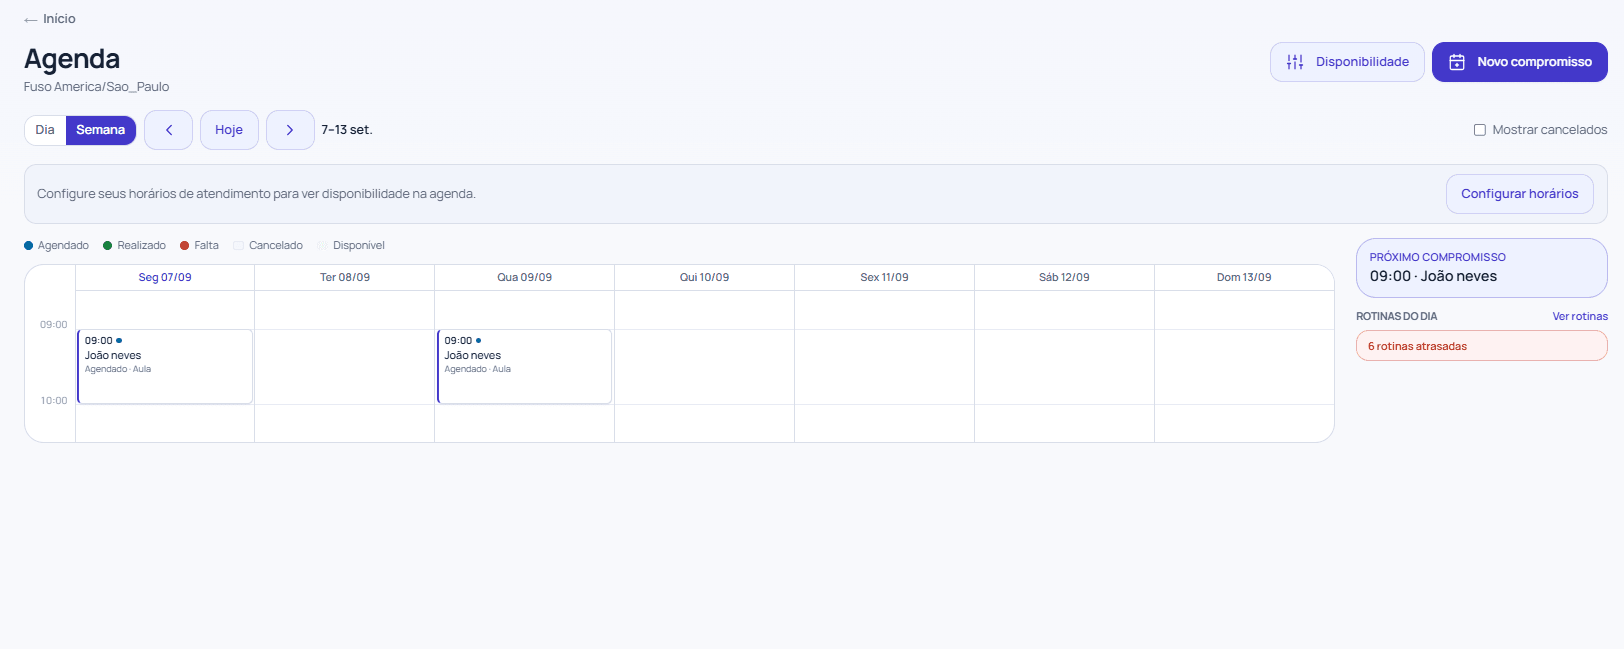Select the Sáb 12/09 column header
Viewport: 1624px width, 649px height.
(x=1064, y=278)
